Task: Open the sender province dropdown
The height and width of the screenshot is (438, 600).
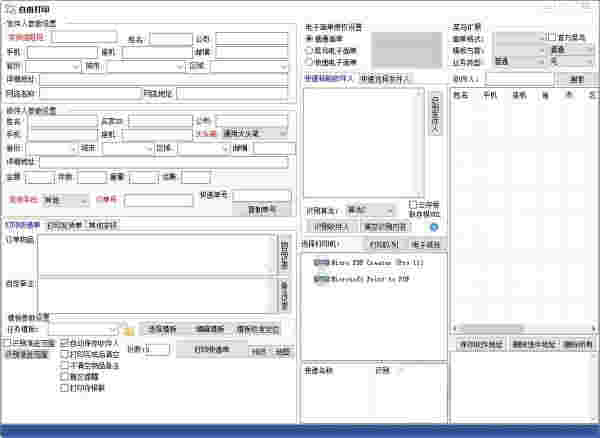Action: (53, 67)
